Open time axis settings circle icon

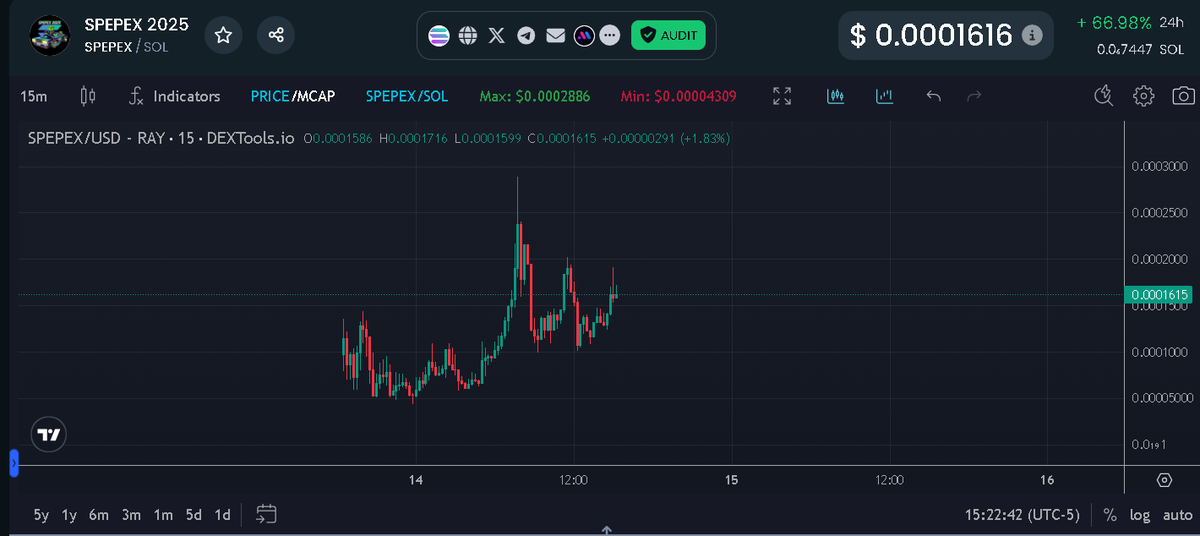pyautogui.click(x=1164, y=480)
